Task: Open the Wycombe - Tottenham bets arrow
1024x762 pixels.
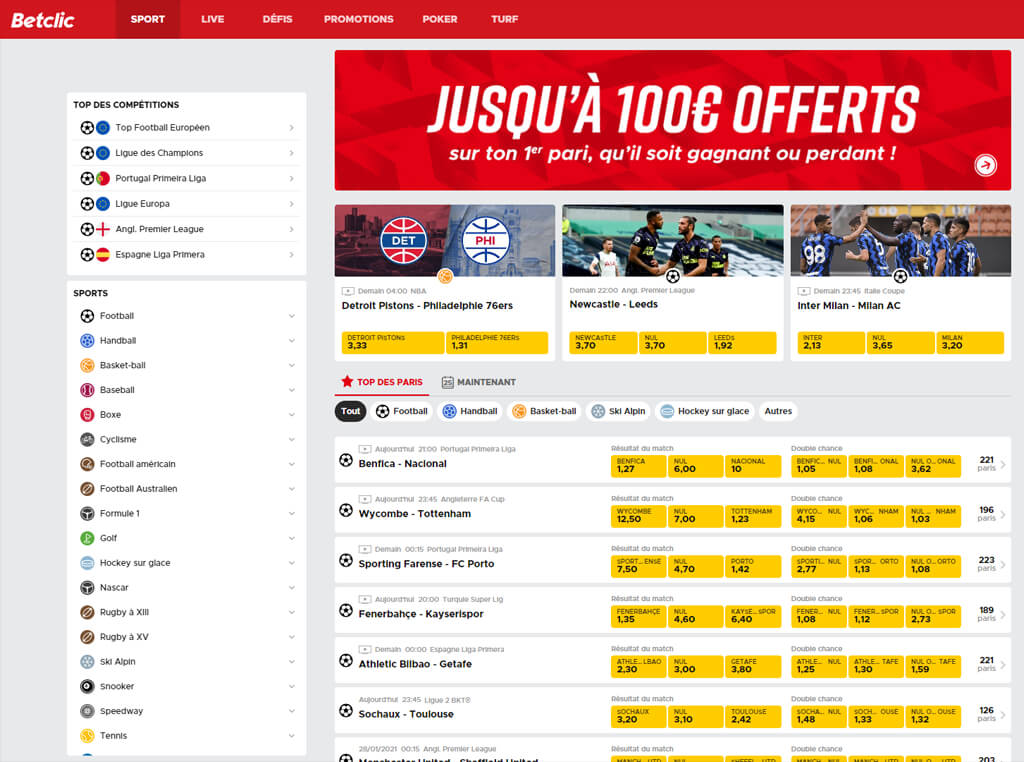Action: pyautogui.click(x=1002, y=515)
